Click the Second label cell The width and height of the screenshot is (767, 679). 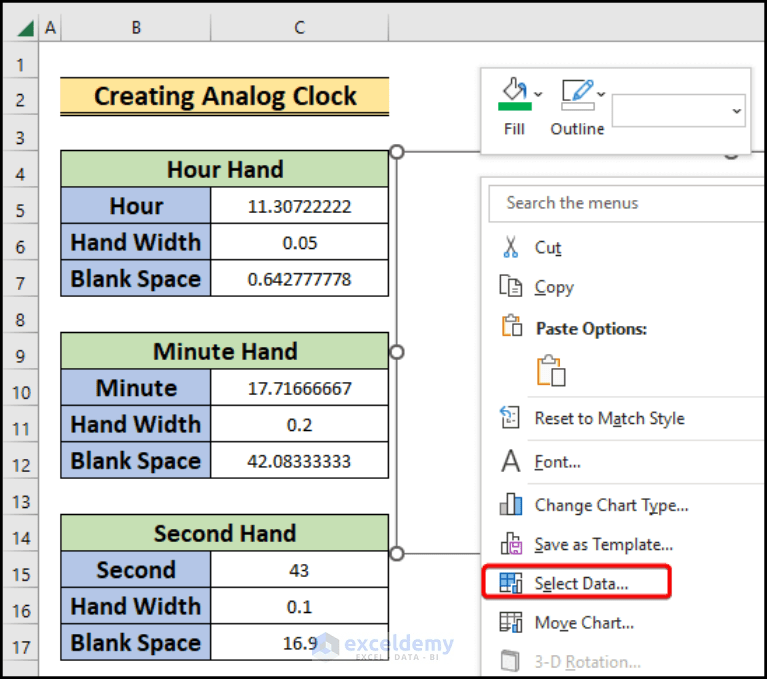click(136, 570)
